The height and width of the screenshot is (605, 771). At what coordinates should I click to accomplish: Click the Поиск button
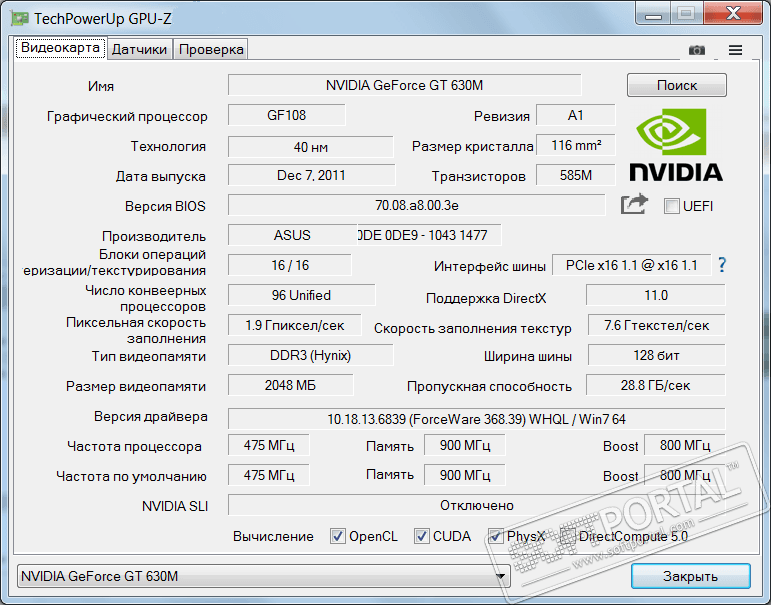tap(677, 85)
